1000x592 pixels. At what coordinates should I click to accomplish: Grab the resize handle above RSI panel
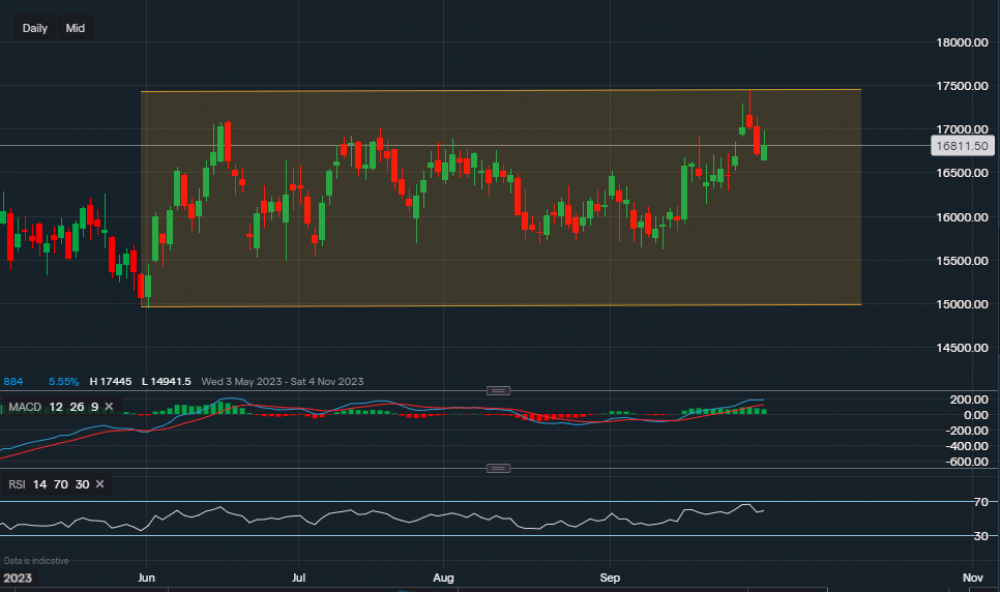click(x=498, y=468)
